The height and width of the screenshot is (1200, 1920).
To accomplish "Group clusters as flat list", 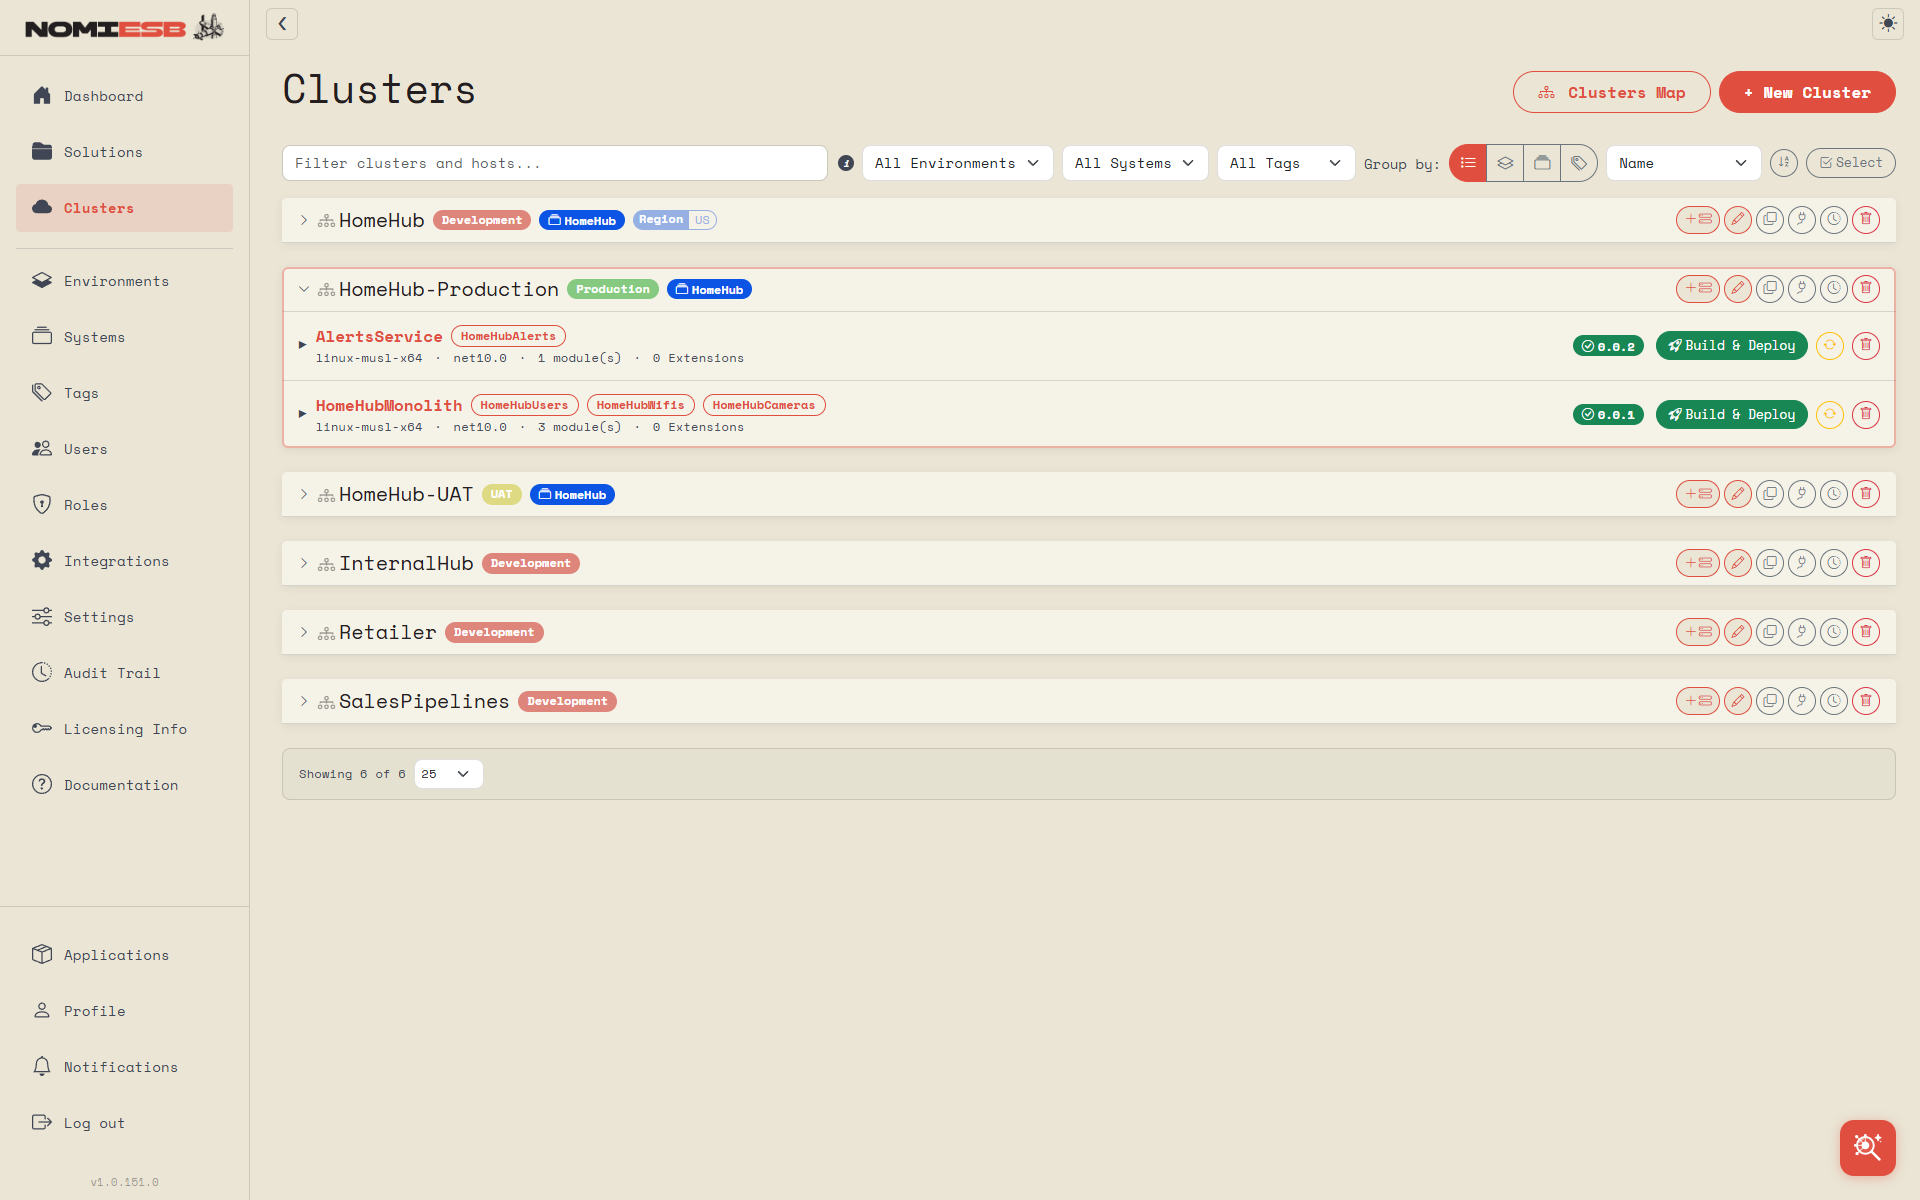I will (1468, 163).
